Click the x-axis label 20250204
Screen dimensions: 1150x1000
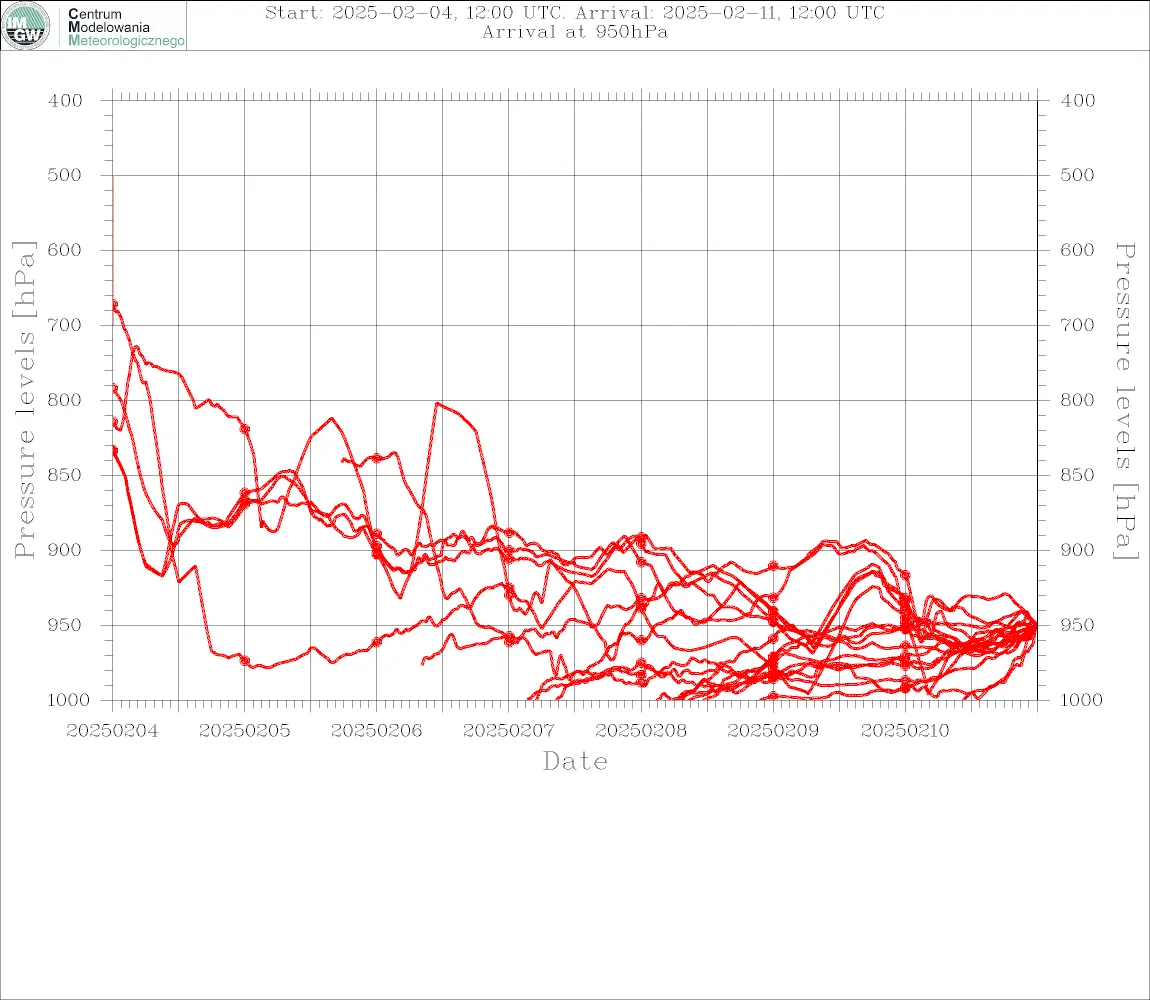[x=112, y=731]
